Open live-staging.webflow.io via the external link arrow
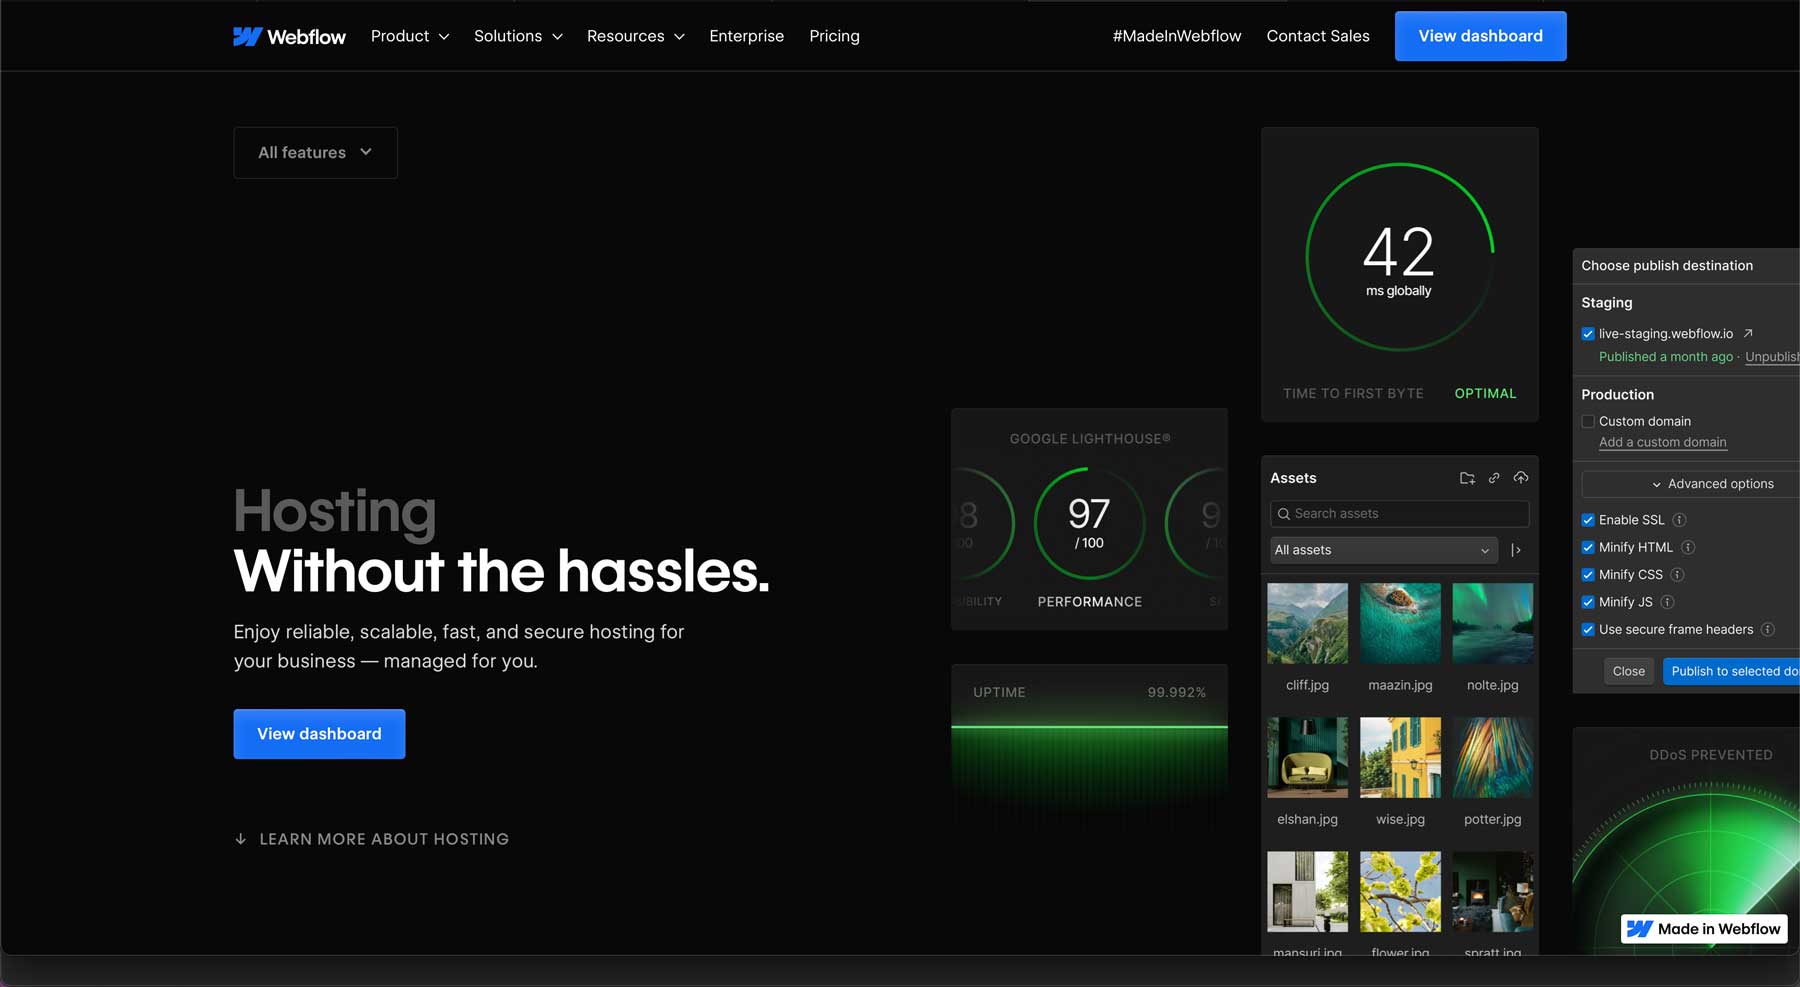 tap(1746, 333)
